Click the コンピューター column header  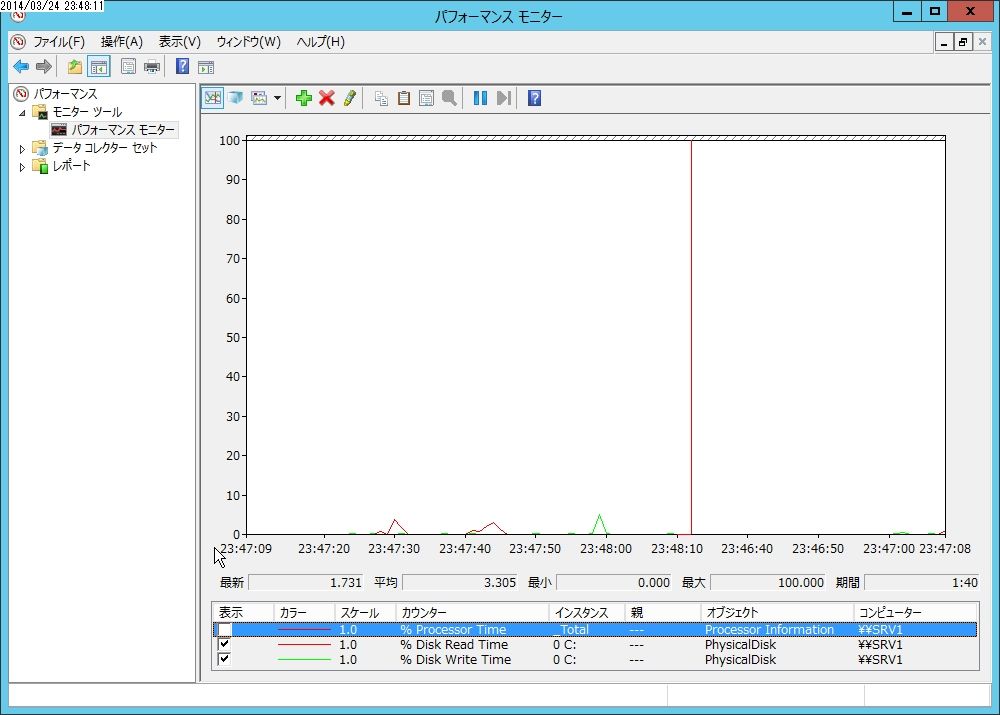(x=916, y=612)
